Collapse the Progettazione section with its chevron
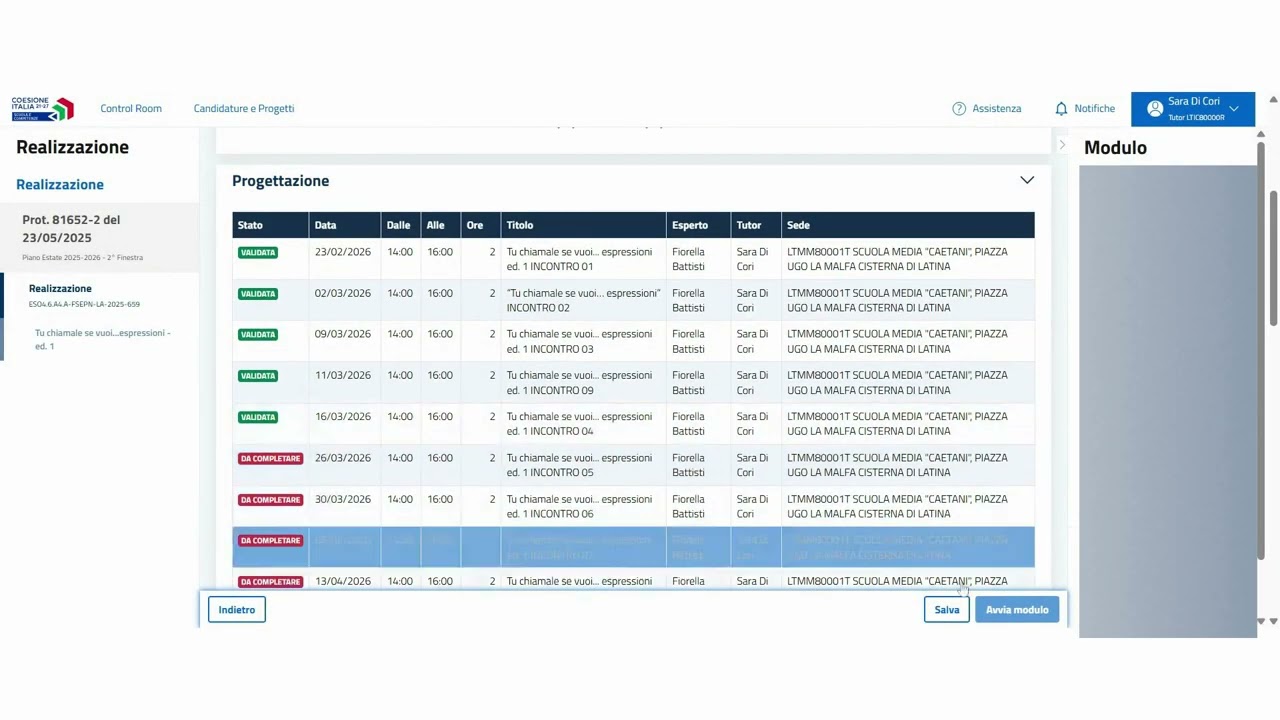 (1027, 180)
